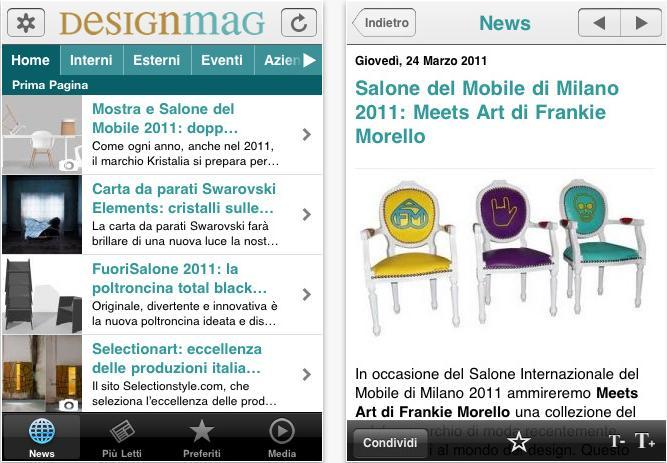The height and width of the screenshot is (463, 667).
Task: Open Carta da parati Swarovski chevron
Action: (x=307, y=215)
